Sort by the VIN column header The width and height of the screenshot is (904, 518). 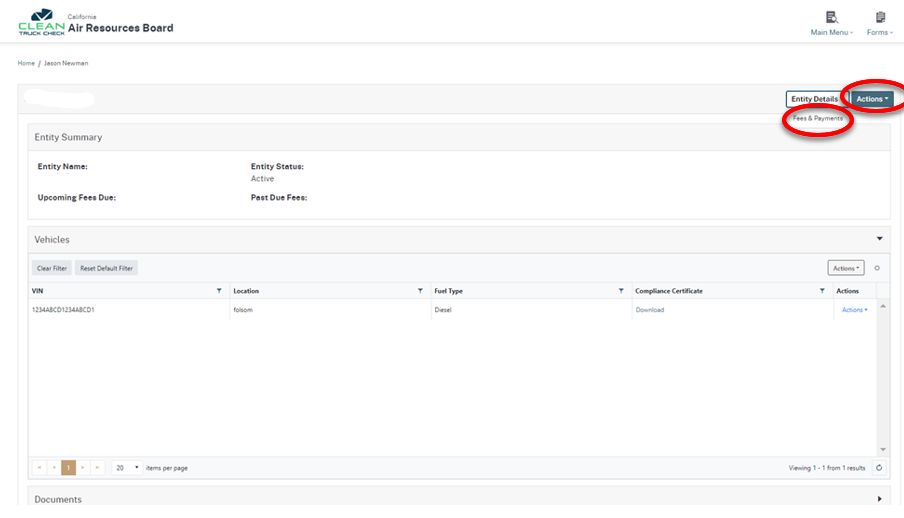(x=37, y=291)
